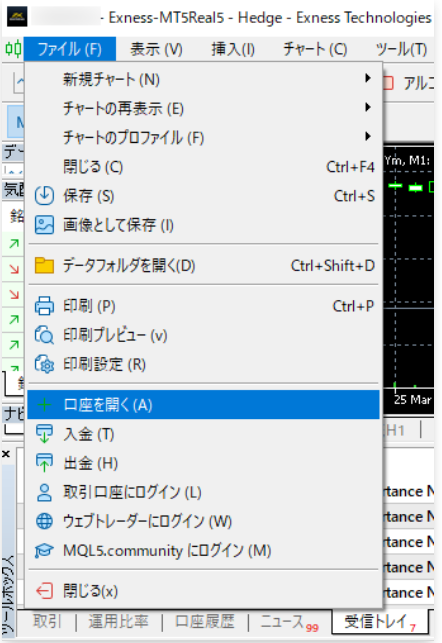The image size is (442, 643).
Task: Switch to the ニュース tab
Action: point(289,622)
